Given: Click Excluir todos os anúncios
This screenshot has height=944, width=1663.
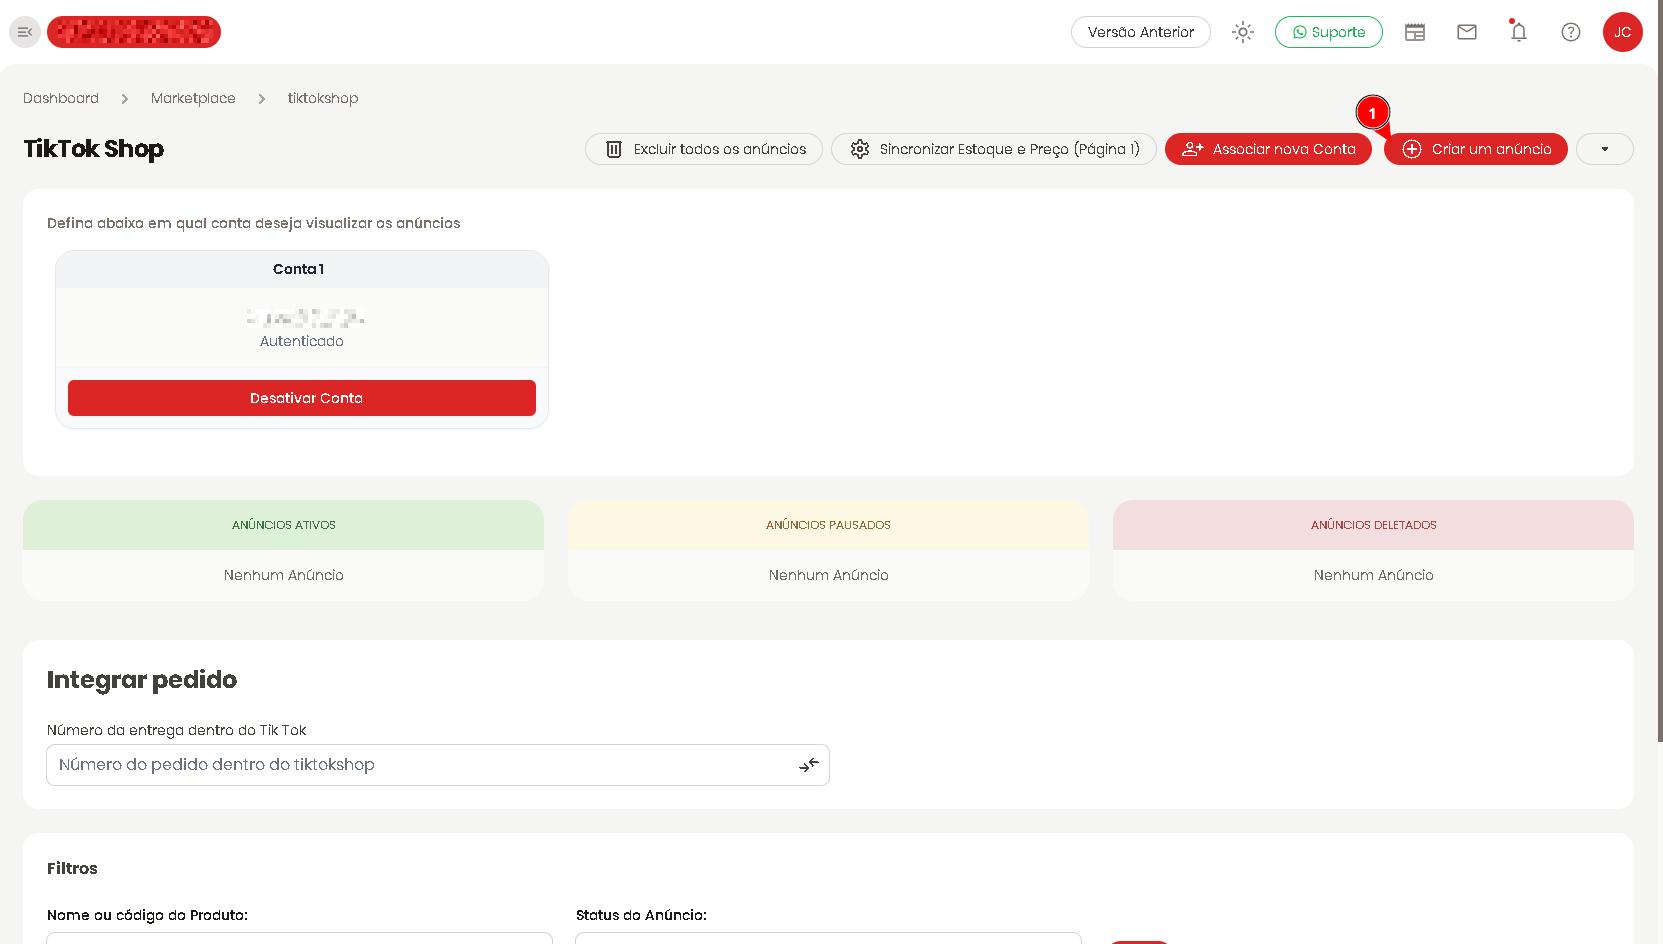Looking at the screenshot, I should [x=704, y=149].
